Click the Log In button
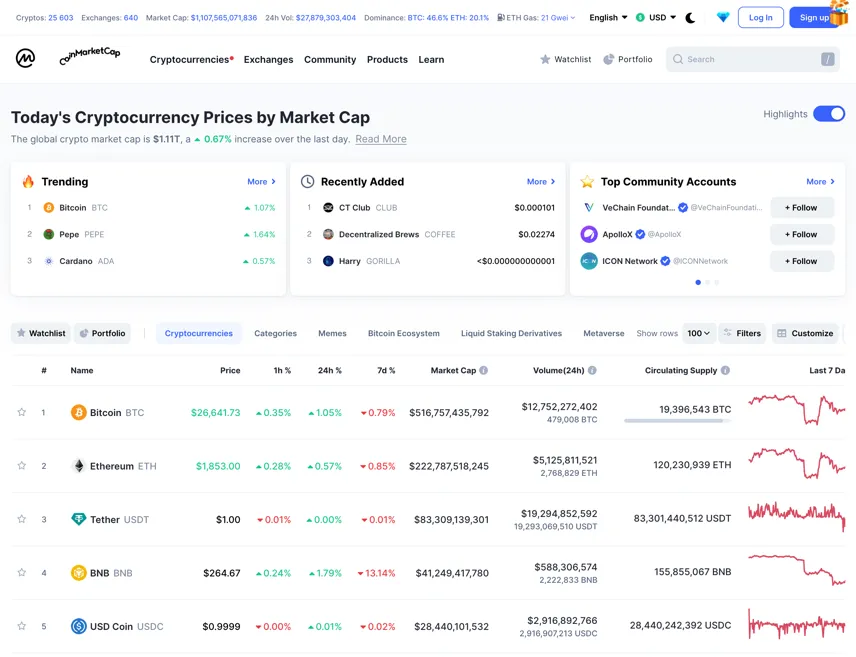The width and height of the screenshot is (856, 657). click(760, 17)
